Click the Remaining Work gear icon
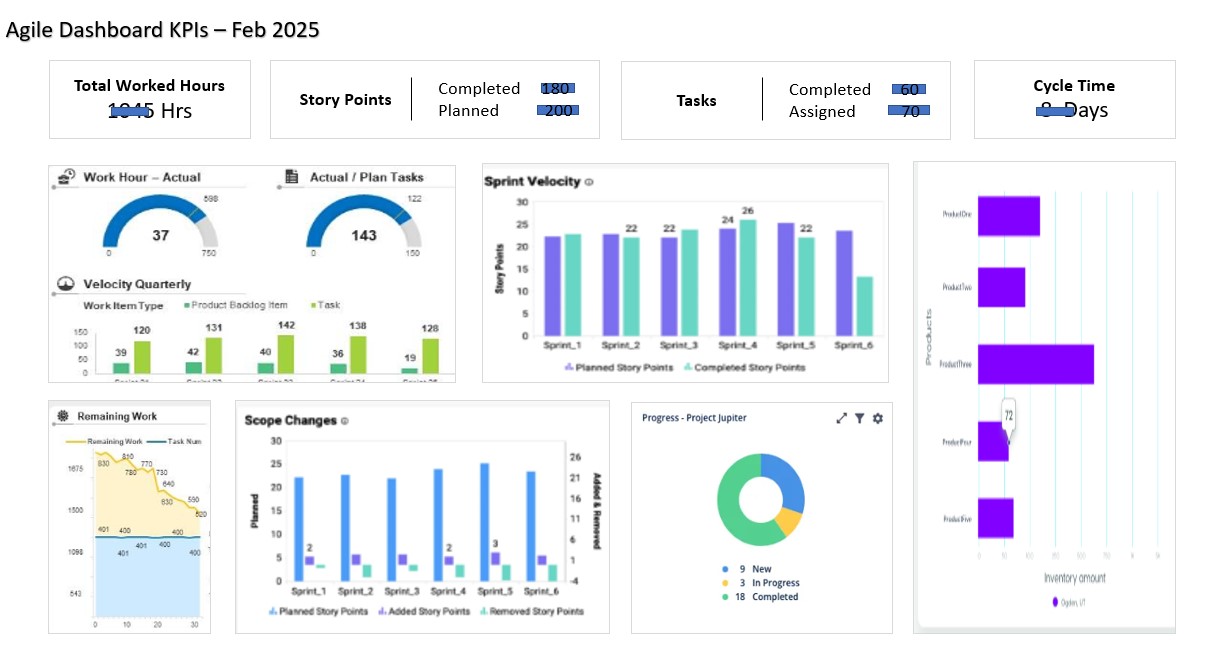The image size is (1216, 670). pos(63,416)
